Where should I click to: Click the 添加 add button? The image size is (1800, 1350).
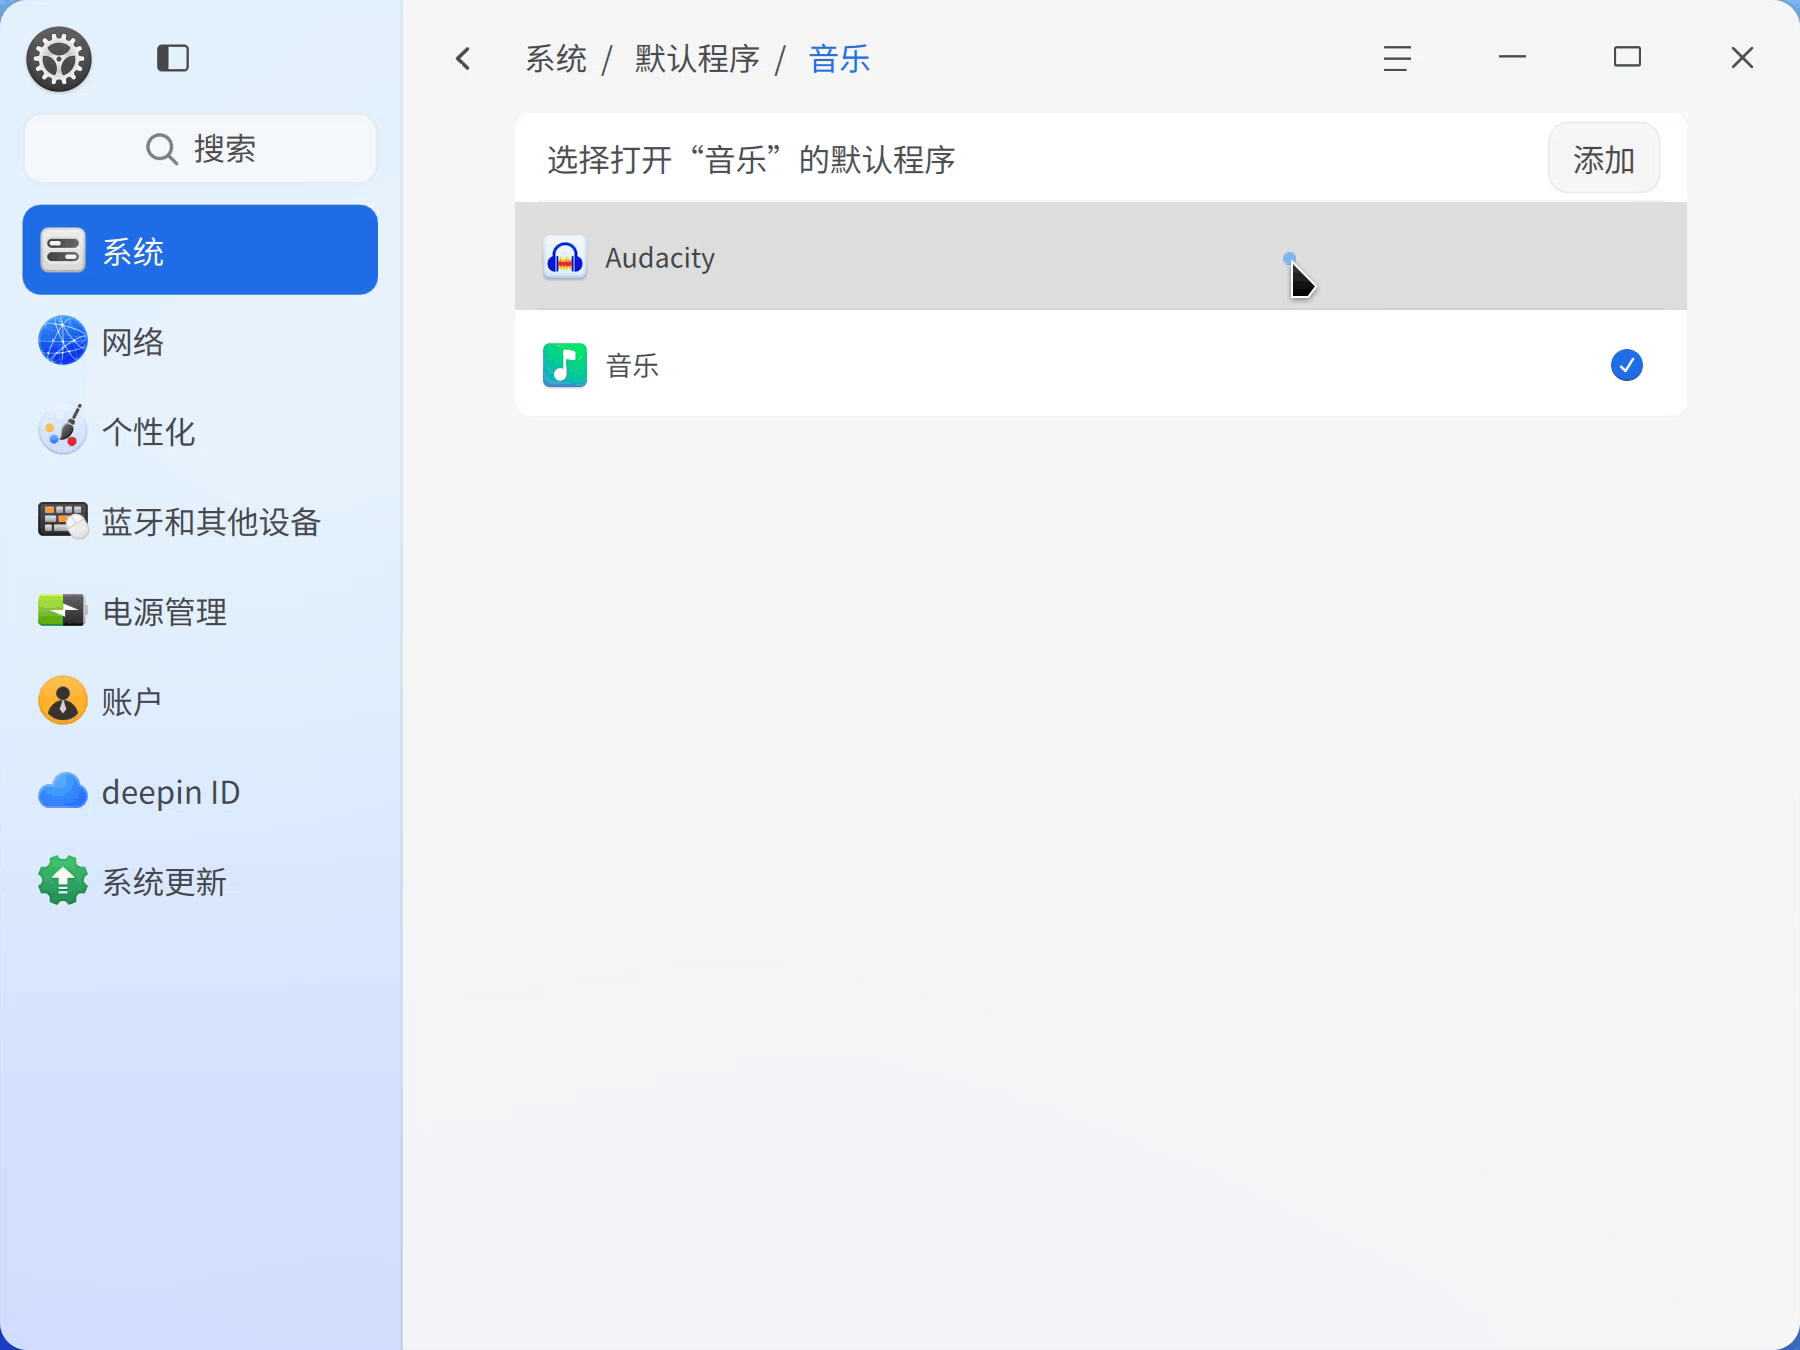coord(1604,159)
